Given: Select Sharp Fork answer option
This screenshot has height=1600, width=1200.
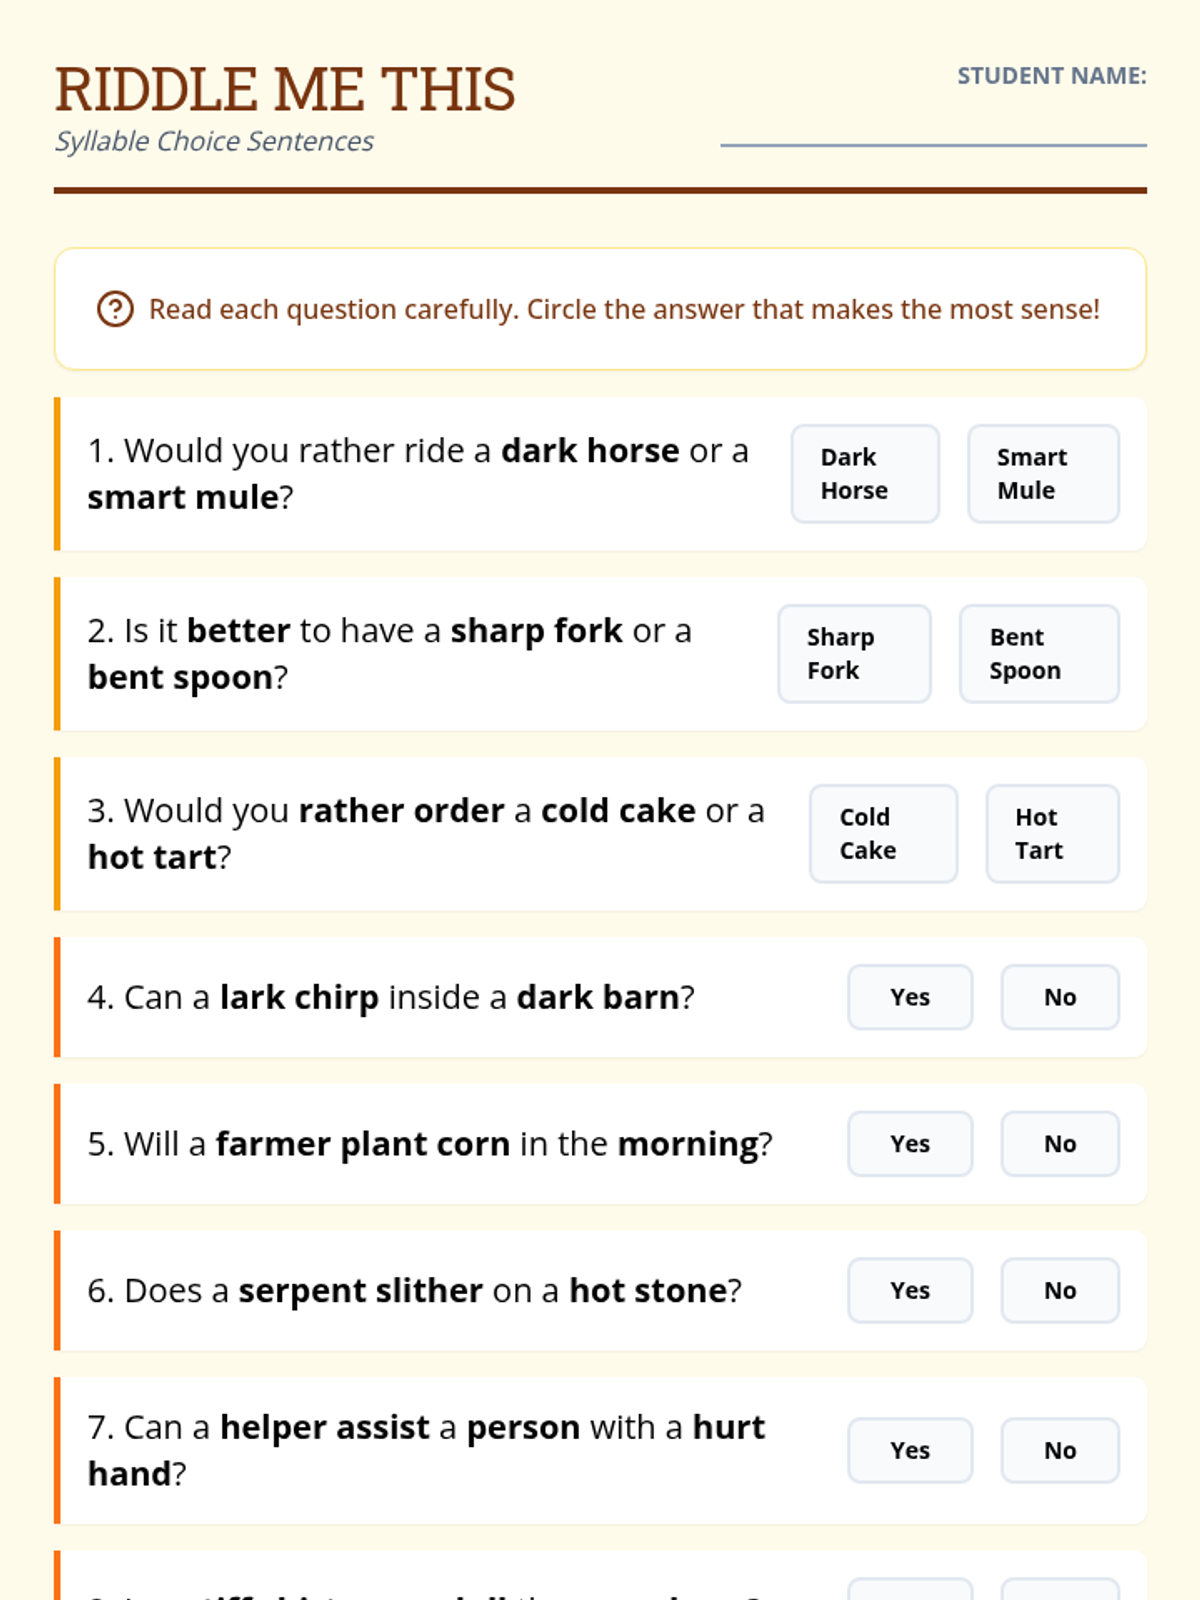Looking at the screenshot, I should click(854, 654).
